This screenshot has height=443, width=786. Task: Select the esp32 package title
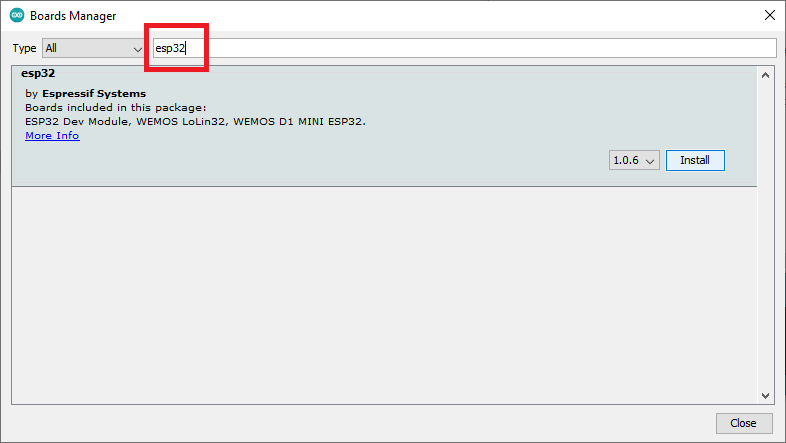coord(38,73)
